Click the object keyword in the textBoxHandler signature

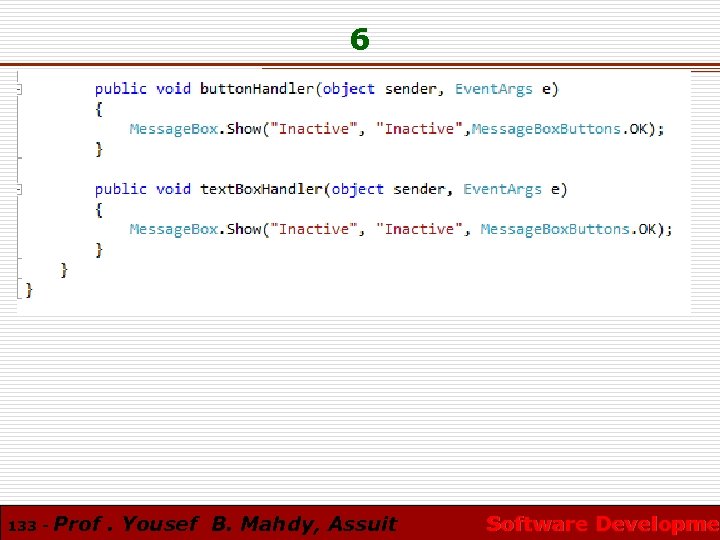point(358,189)
